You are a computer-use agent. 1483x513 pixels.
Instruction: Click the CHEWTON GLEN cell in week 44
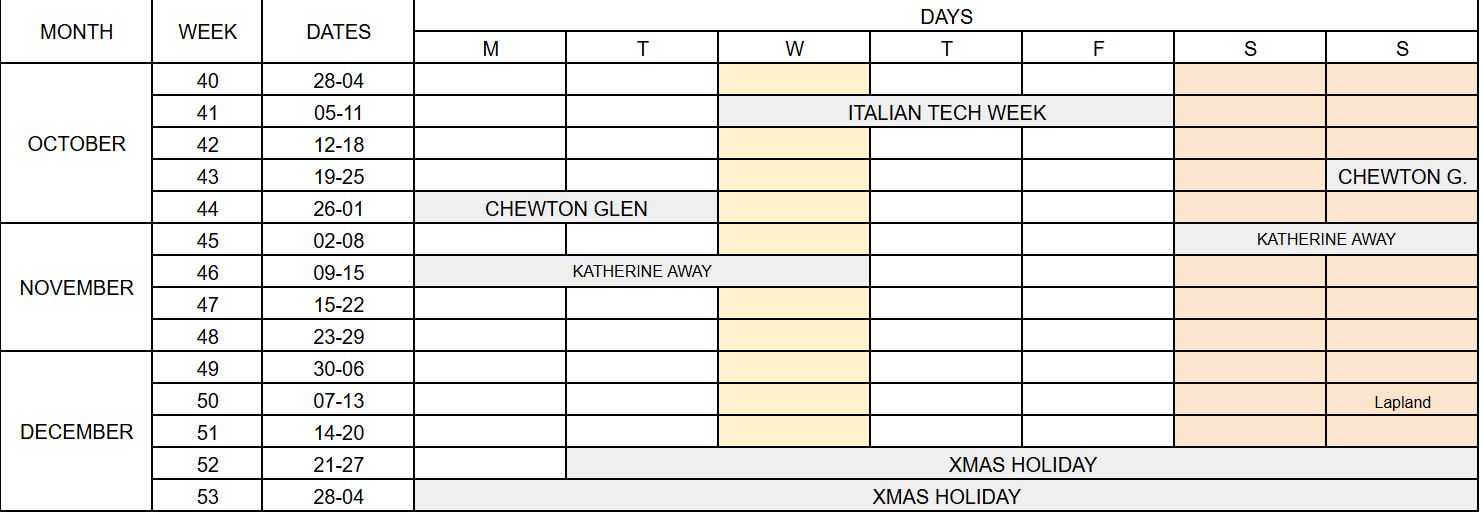[x=566, y=208]
